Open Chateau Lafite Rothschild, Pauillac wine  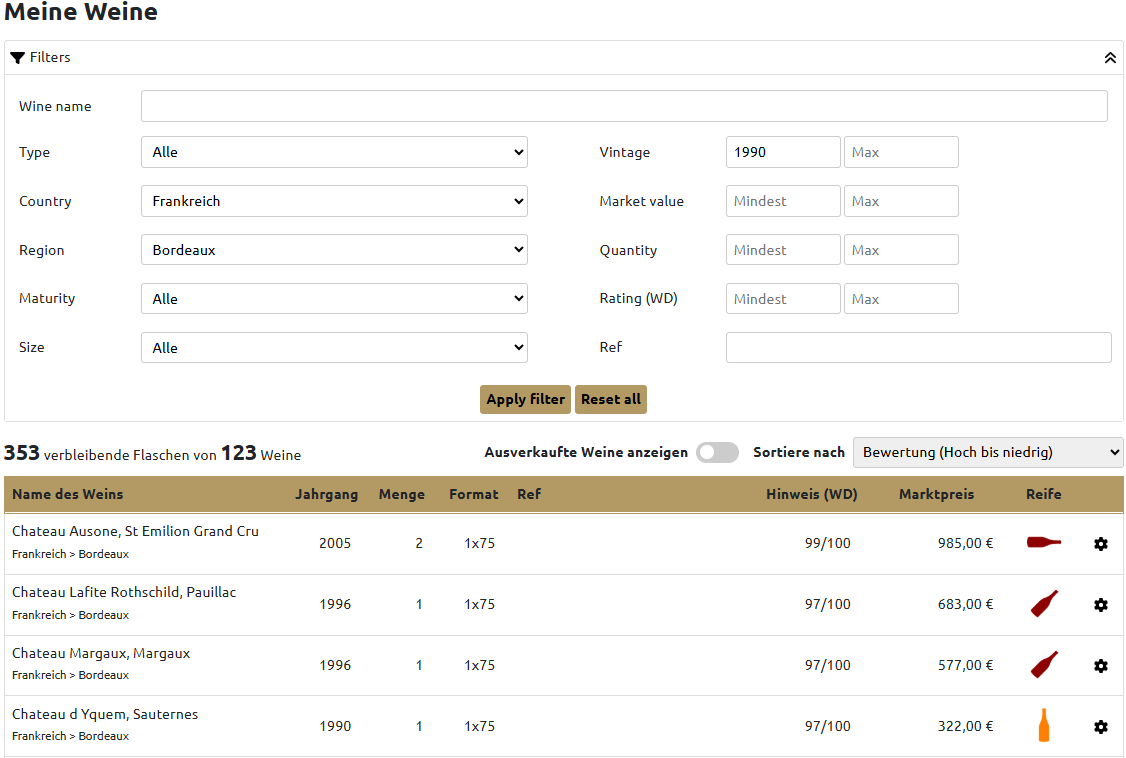[x=124, y=592]
